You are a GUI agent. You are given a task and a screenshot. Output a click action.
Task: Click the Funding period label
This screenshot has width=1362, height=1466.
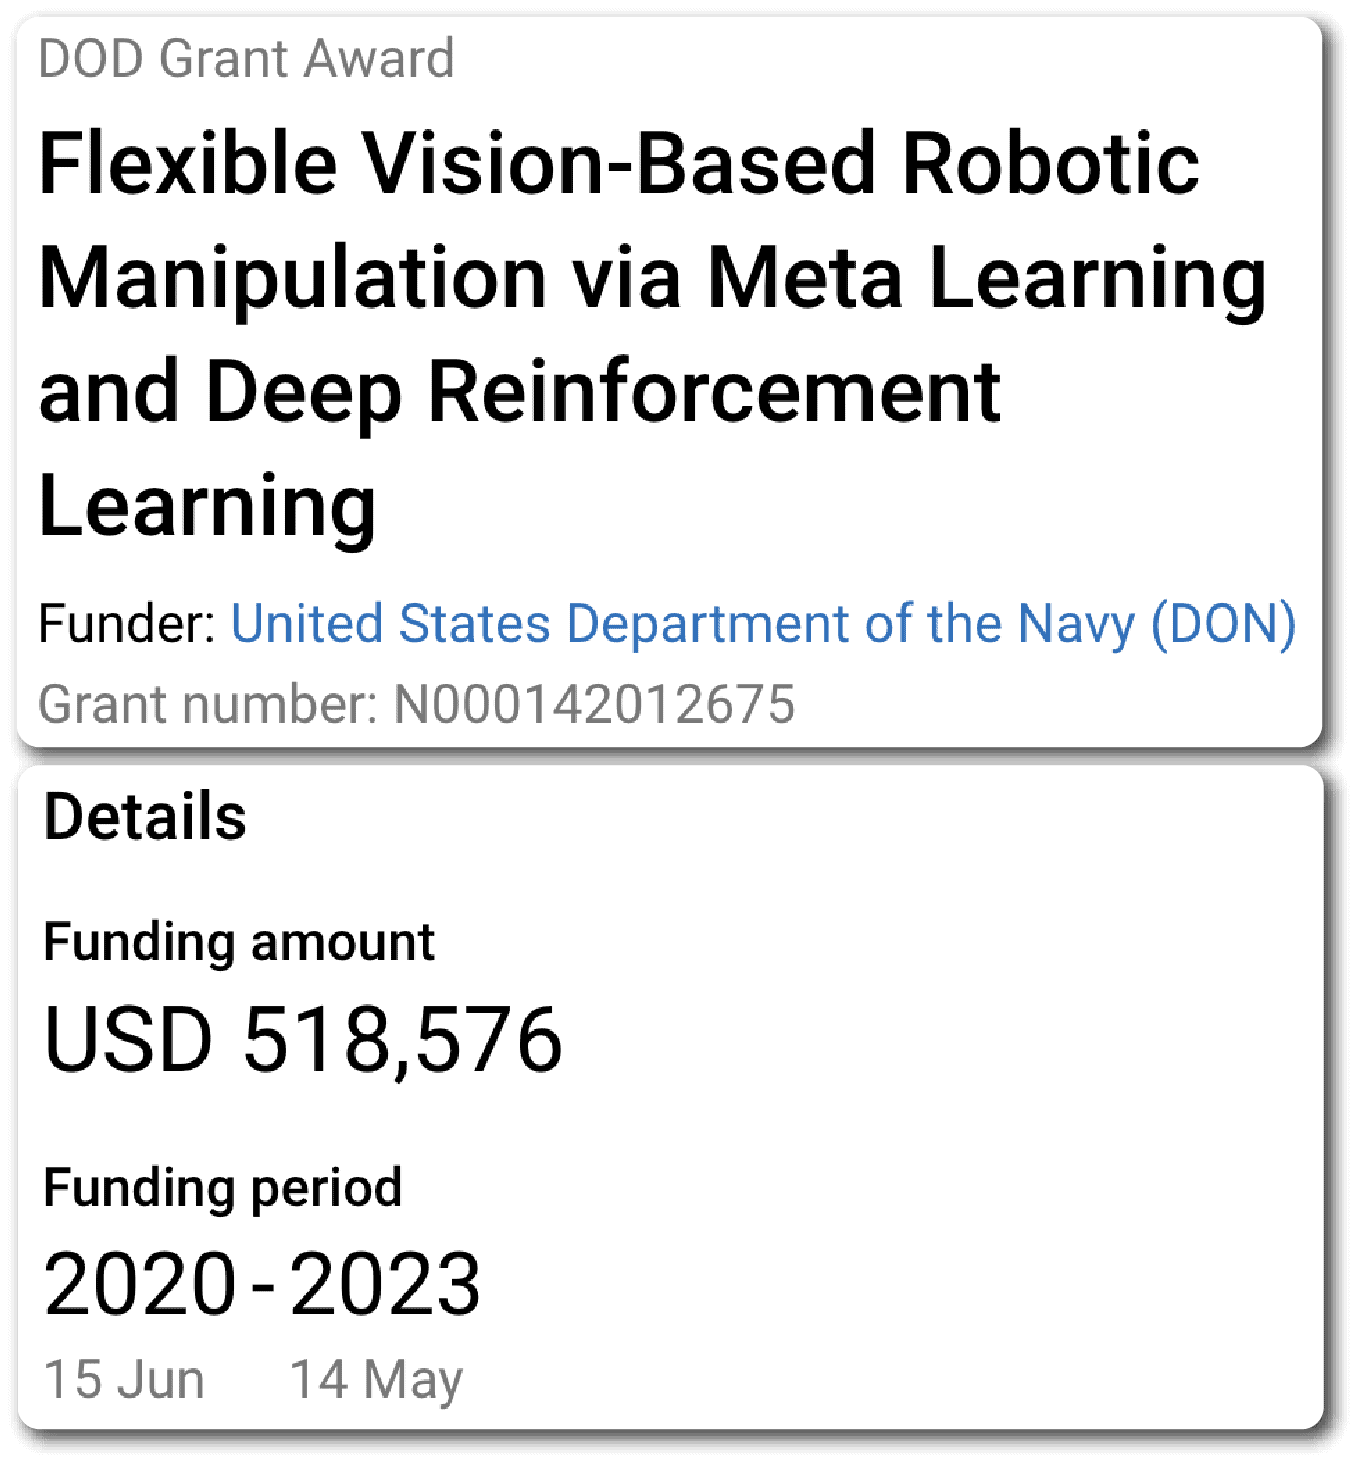tap(222, 1188)
